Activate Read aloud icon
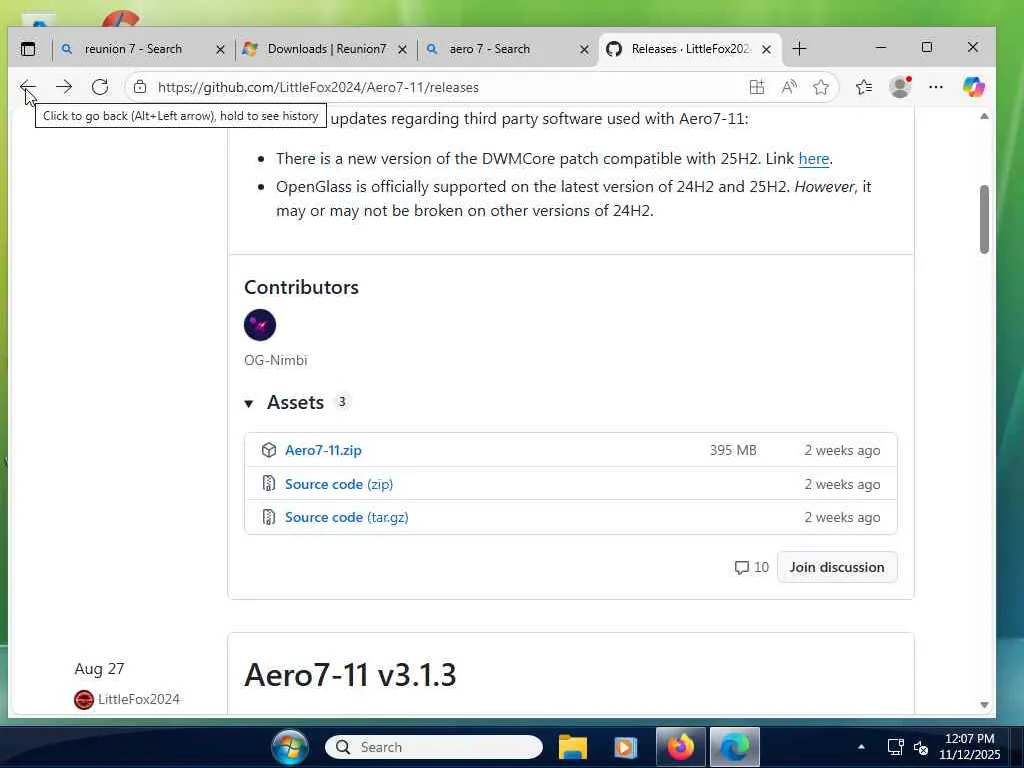Screen dimensions: 1024x768 (x=789, y=87)
